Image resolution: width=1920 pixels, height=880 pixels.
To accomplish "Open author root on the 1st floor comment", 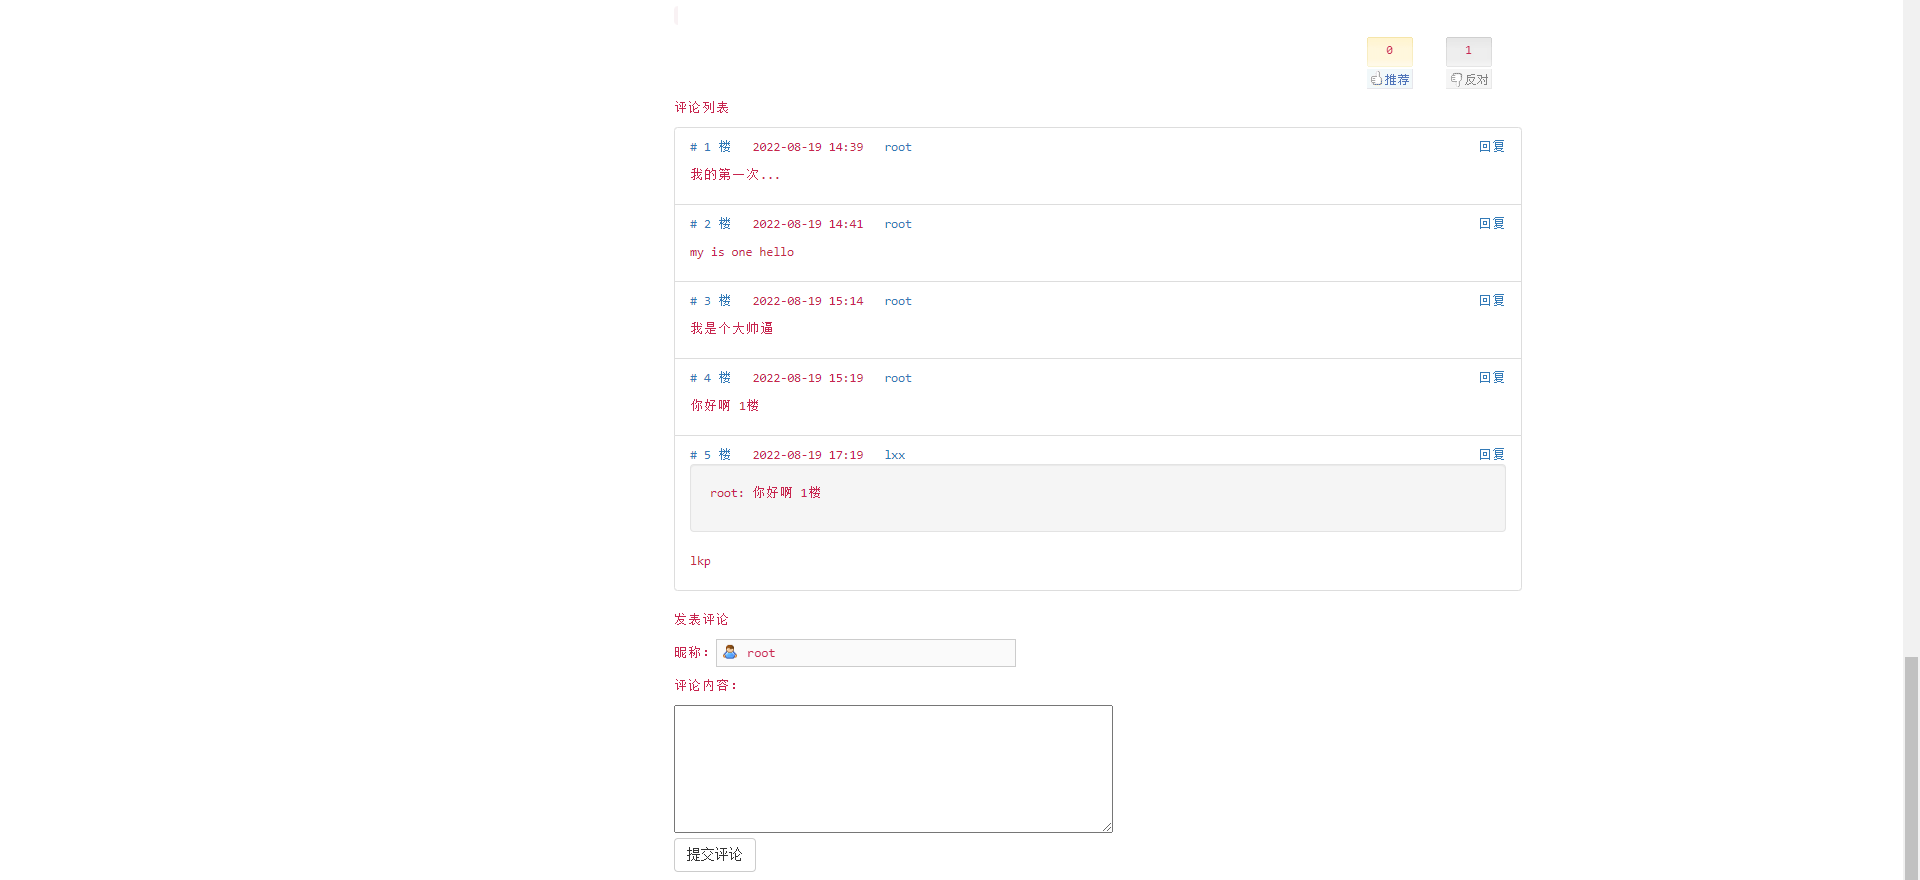I will click(897, 148).
